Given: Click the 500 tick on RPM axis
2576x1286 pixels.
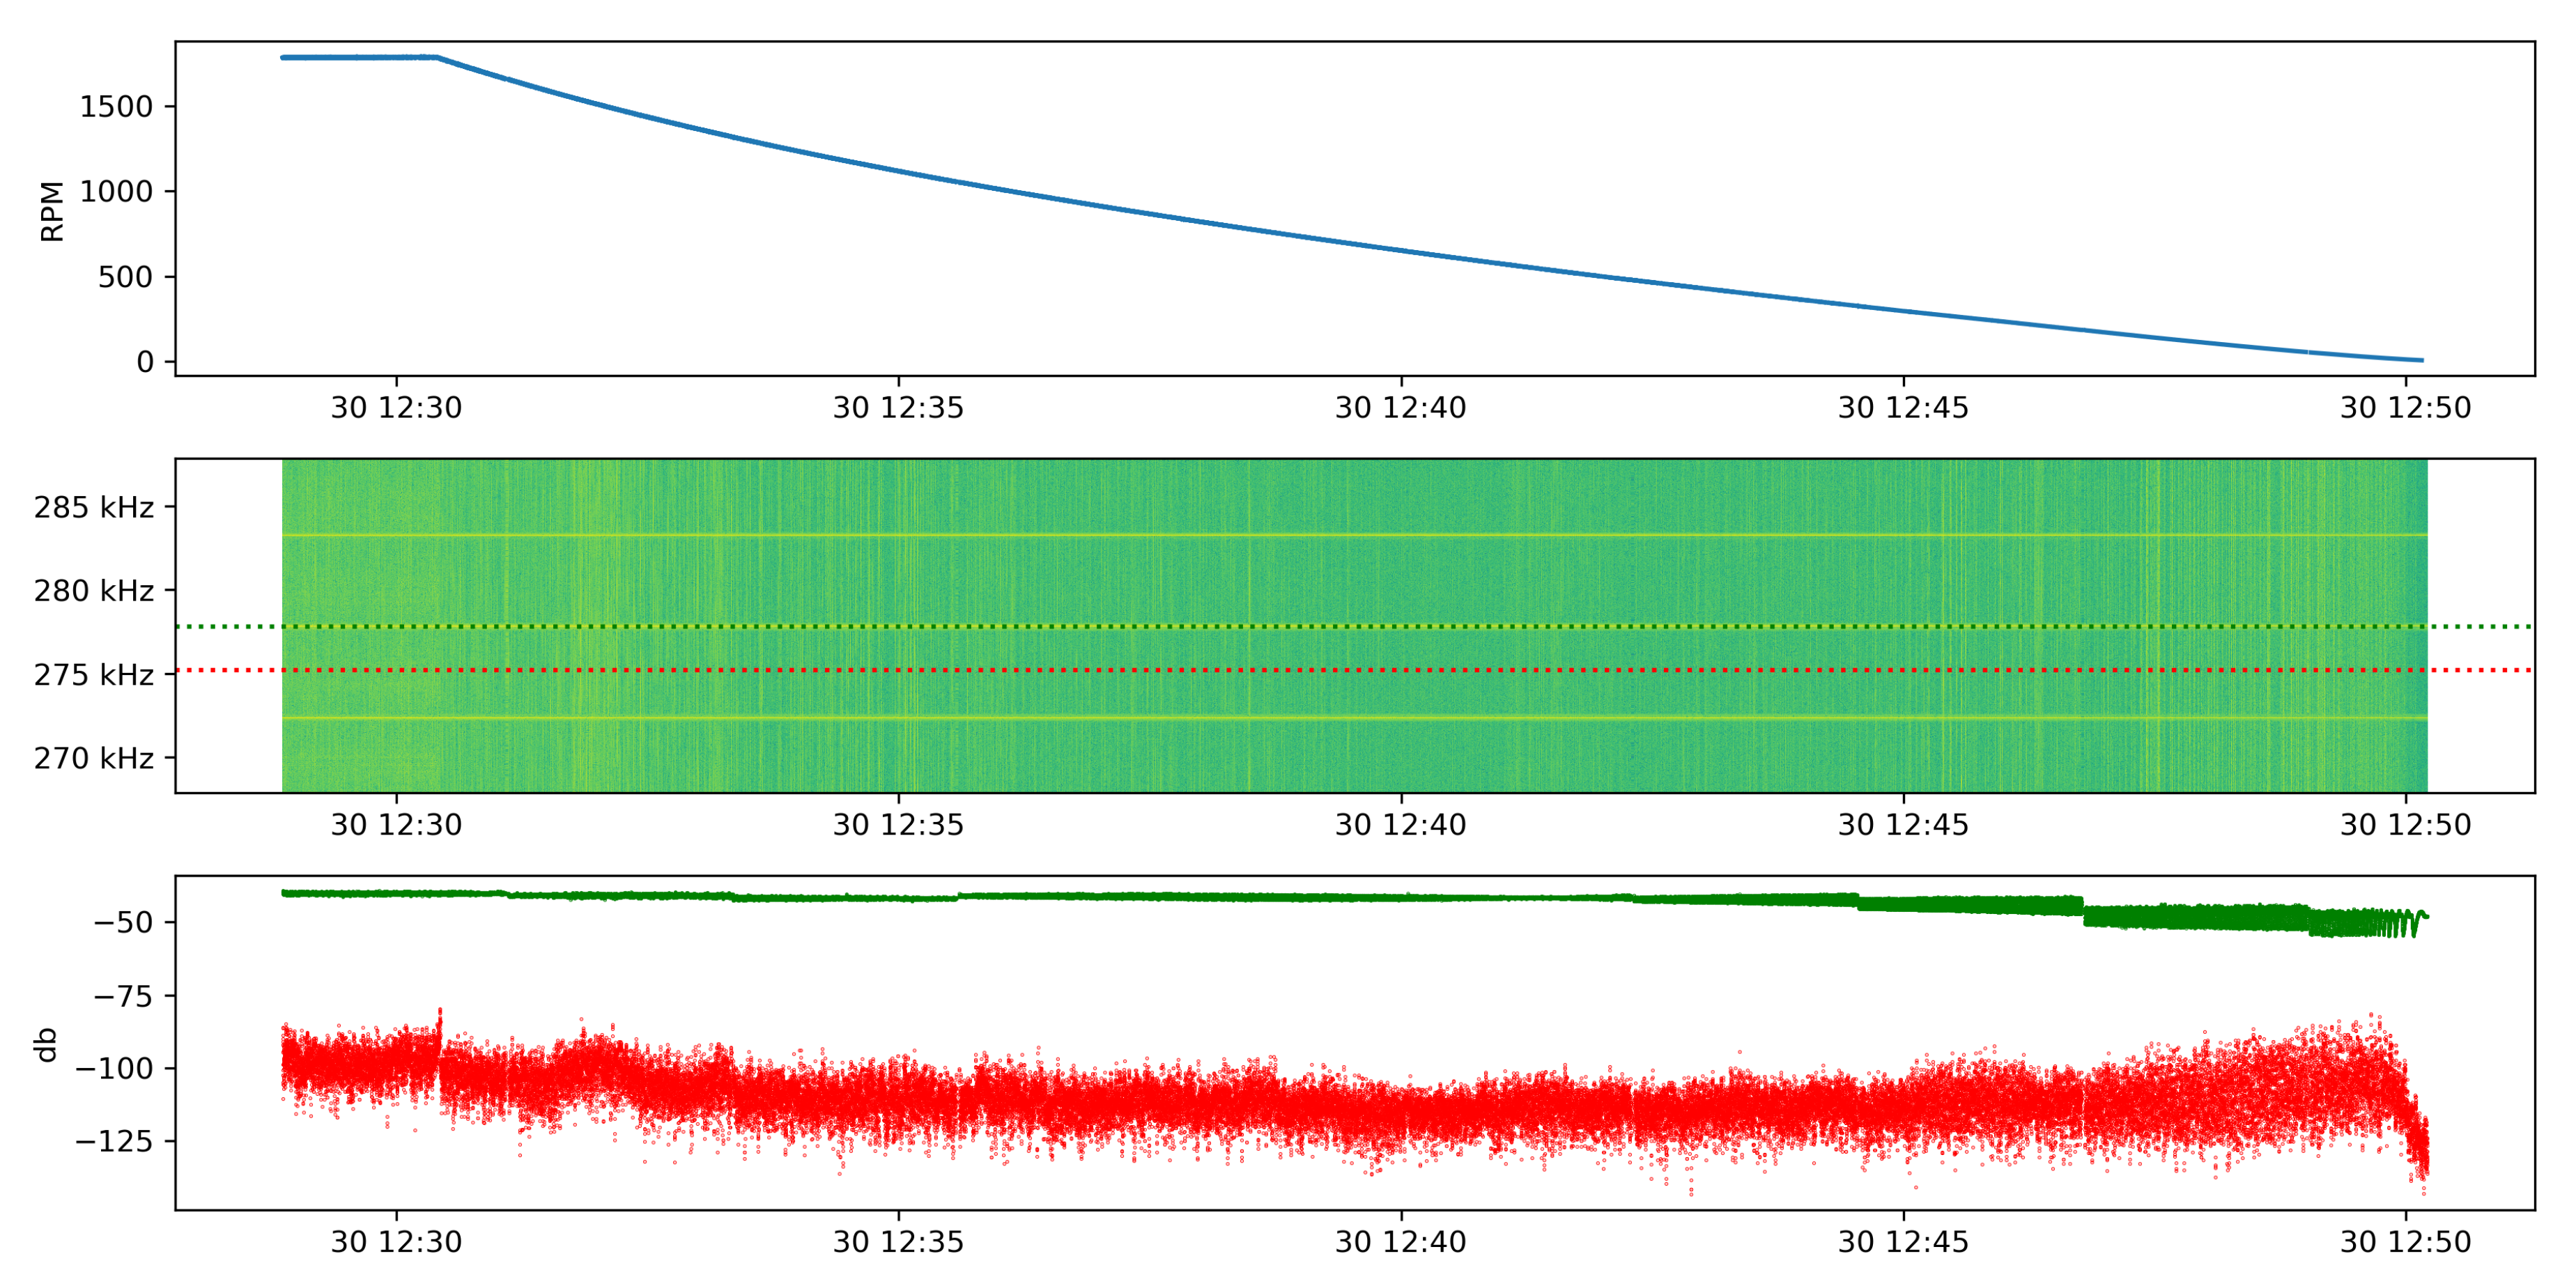Looking at the screenshot, I should (125, 277).
